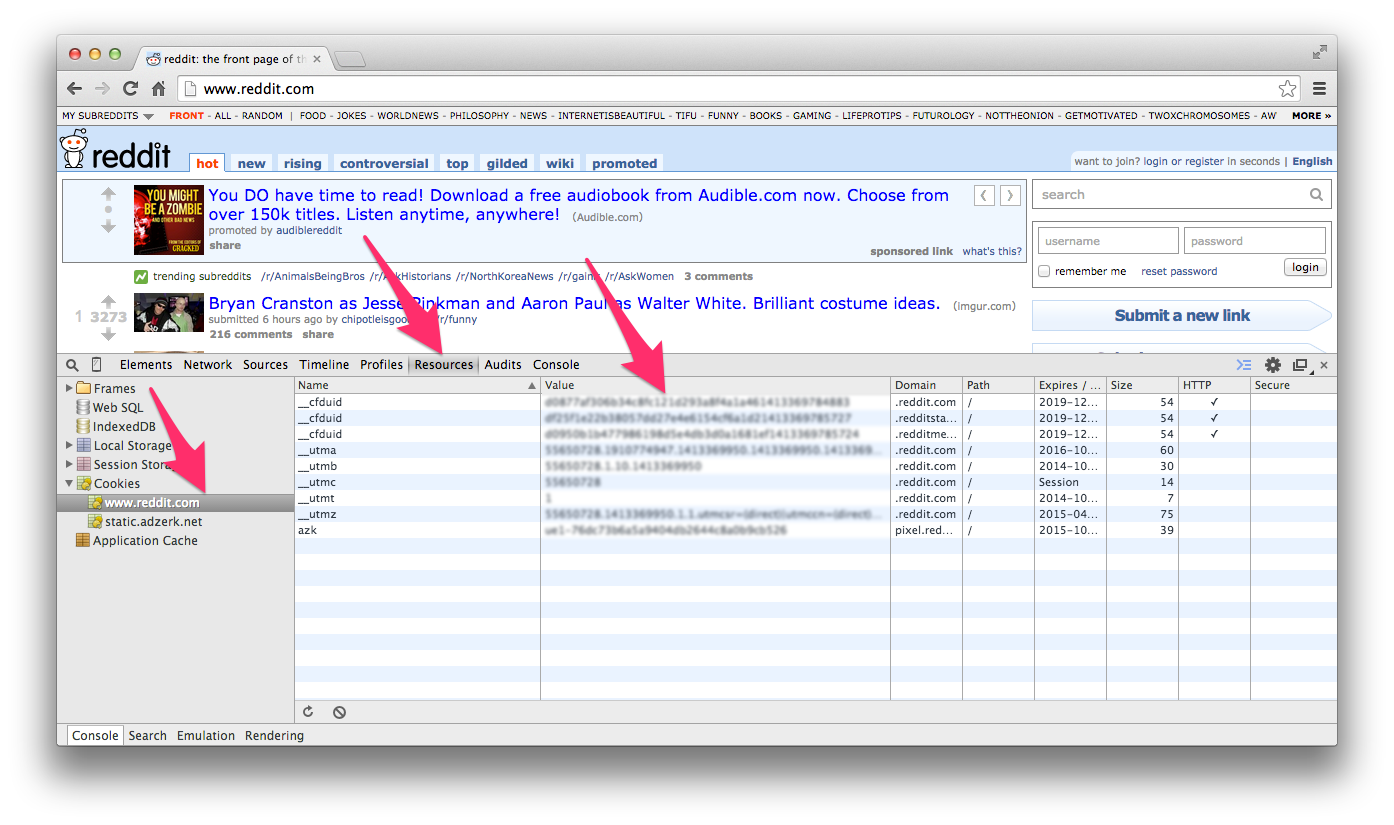
Task: Select the Resources DevTools tab
Action: (x=444, y=365)
